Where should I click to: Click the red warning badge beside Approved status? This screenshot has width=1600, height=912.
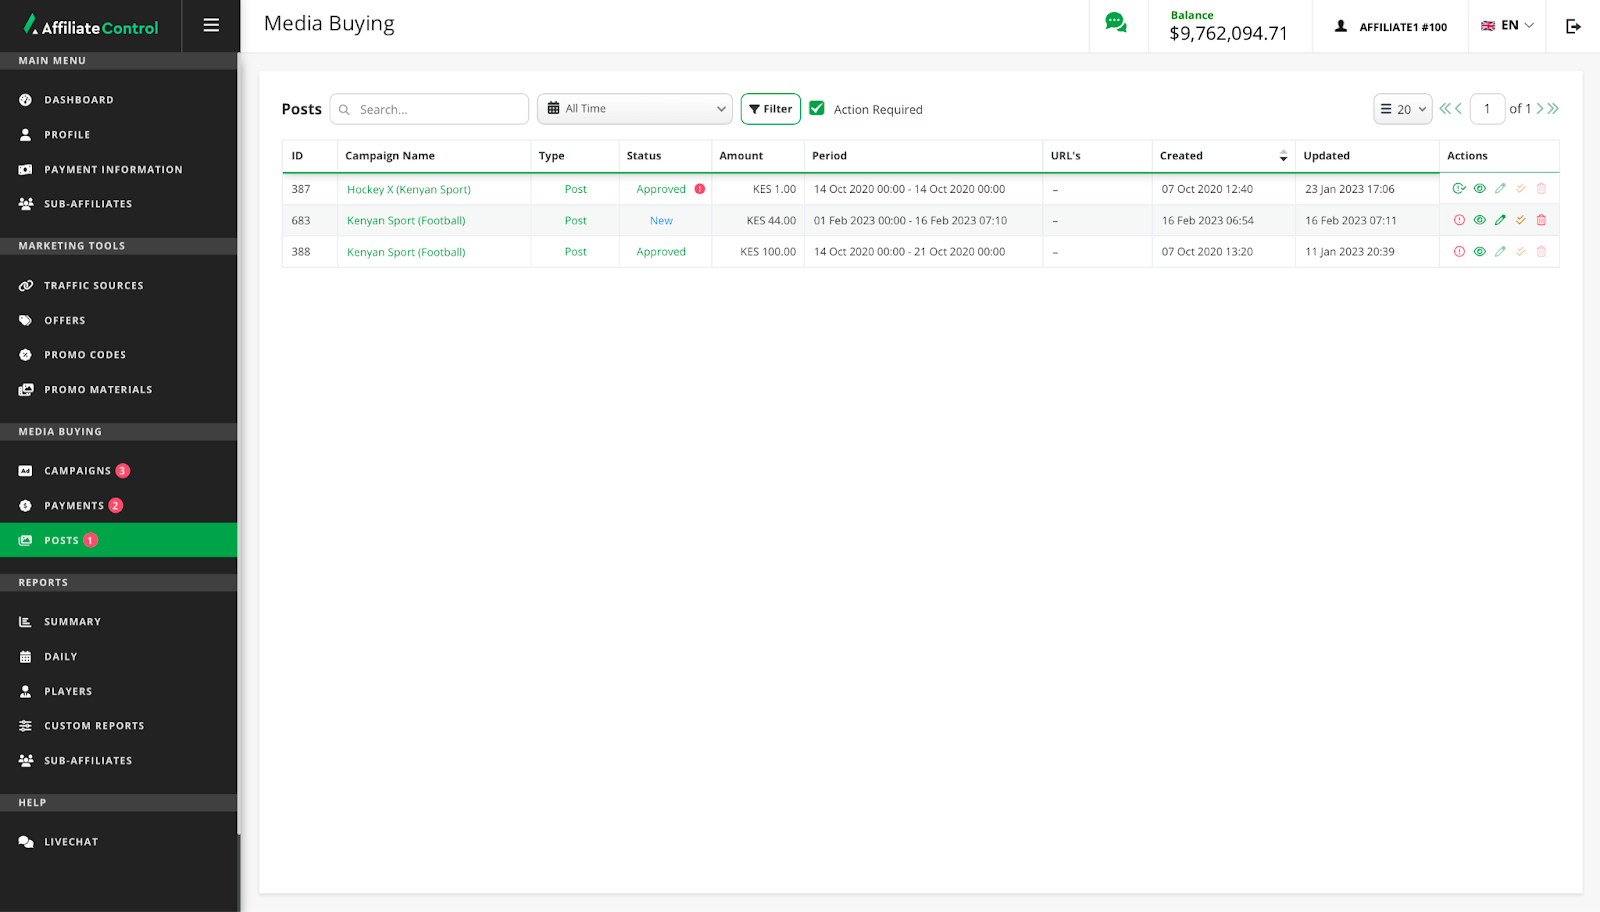(700, 189)
